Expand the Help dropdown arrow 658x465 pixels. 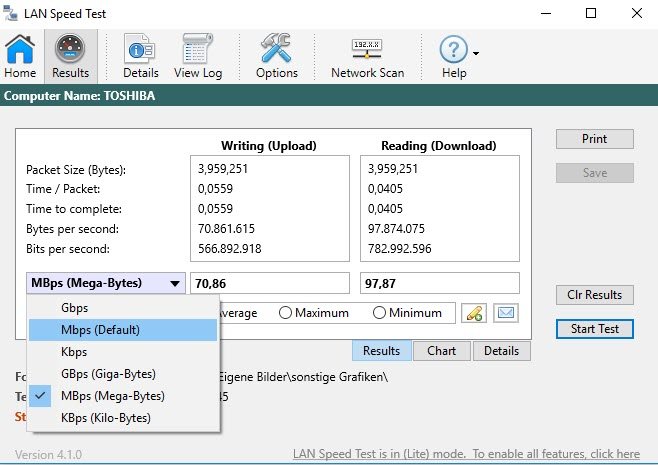[476, 52]
